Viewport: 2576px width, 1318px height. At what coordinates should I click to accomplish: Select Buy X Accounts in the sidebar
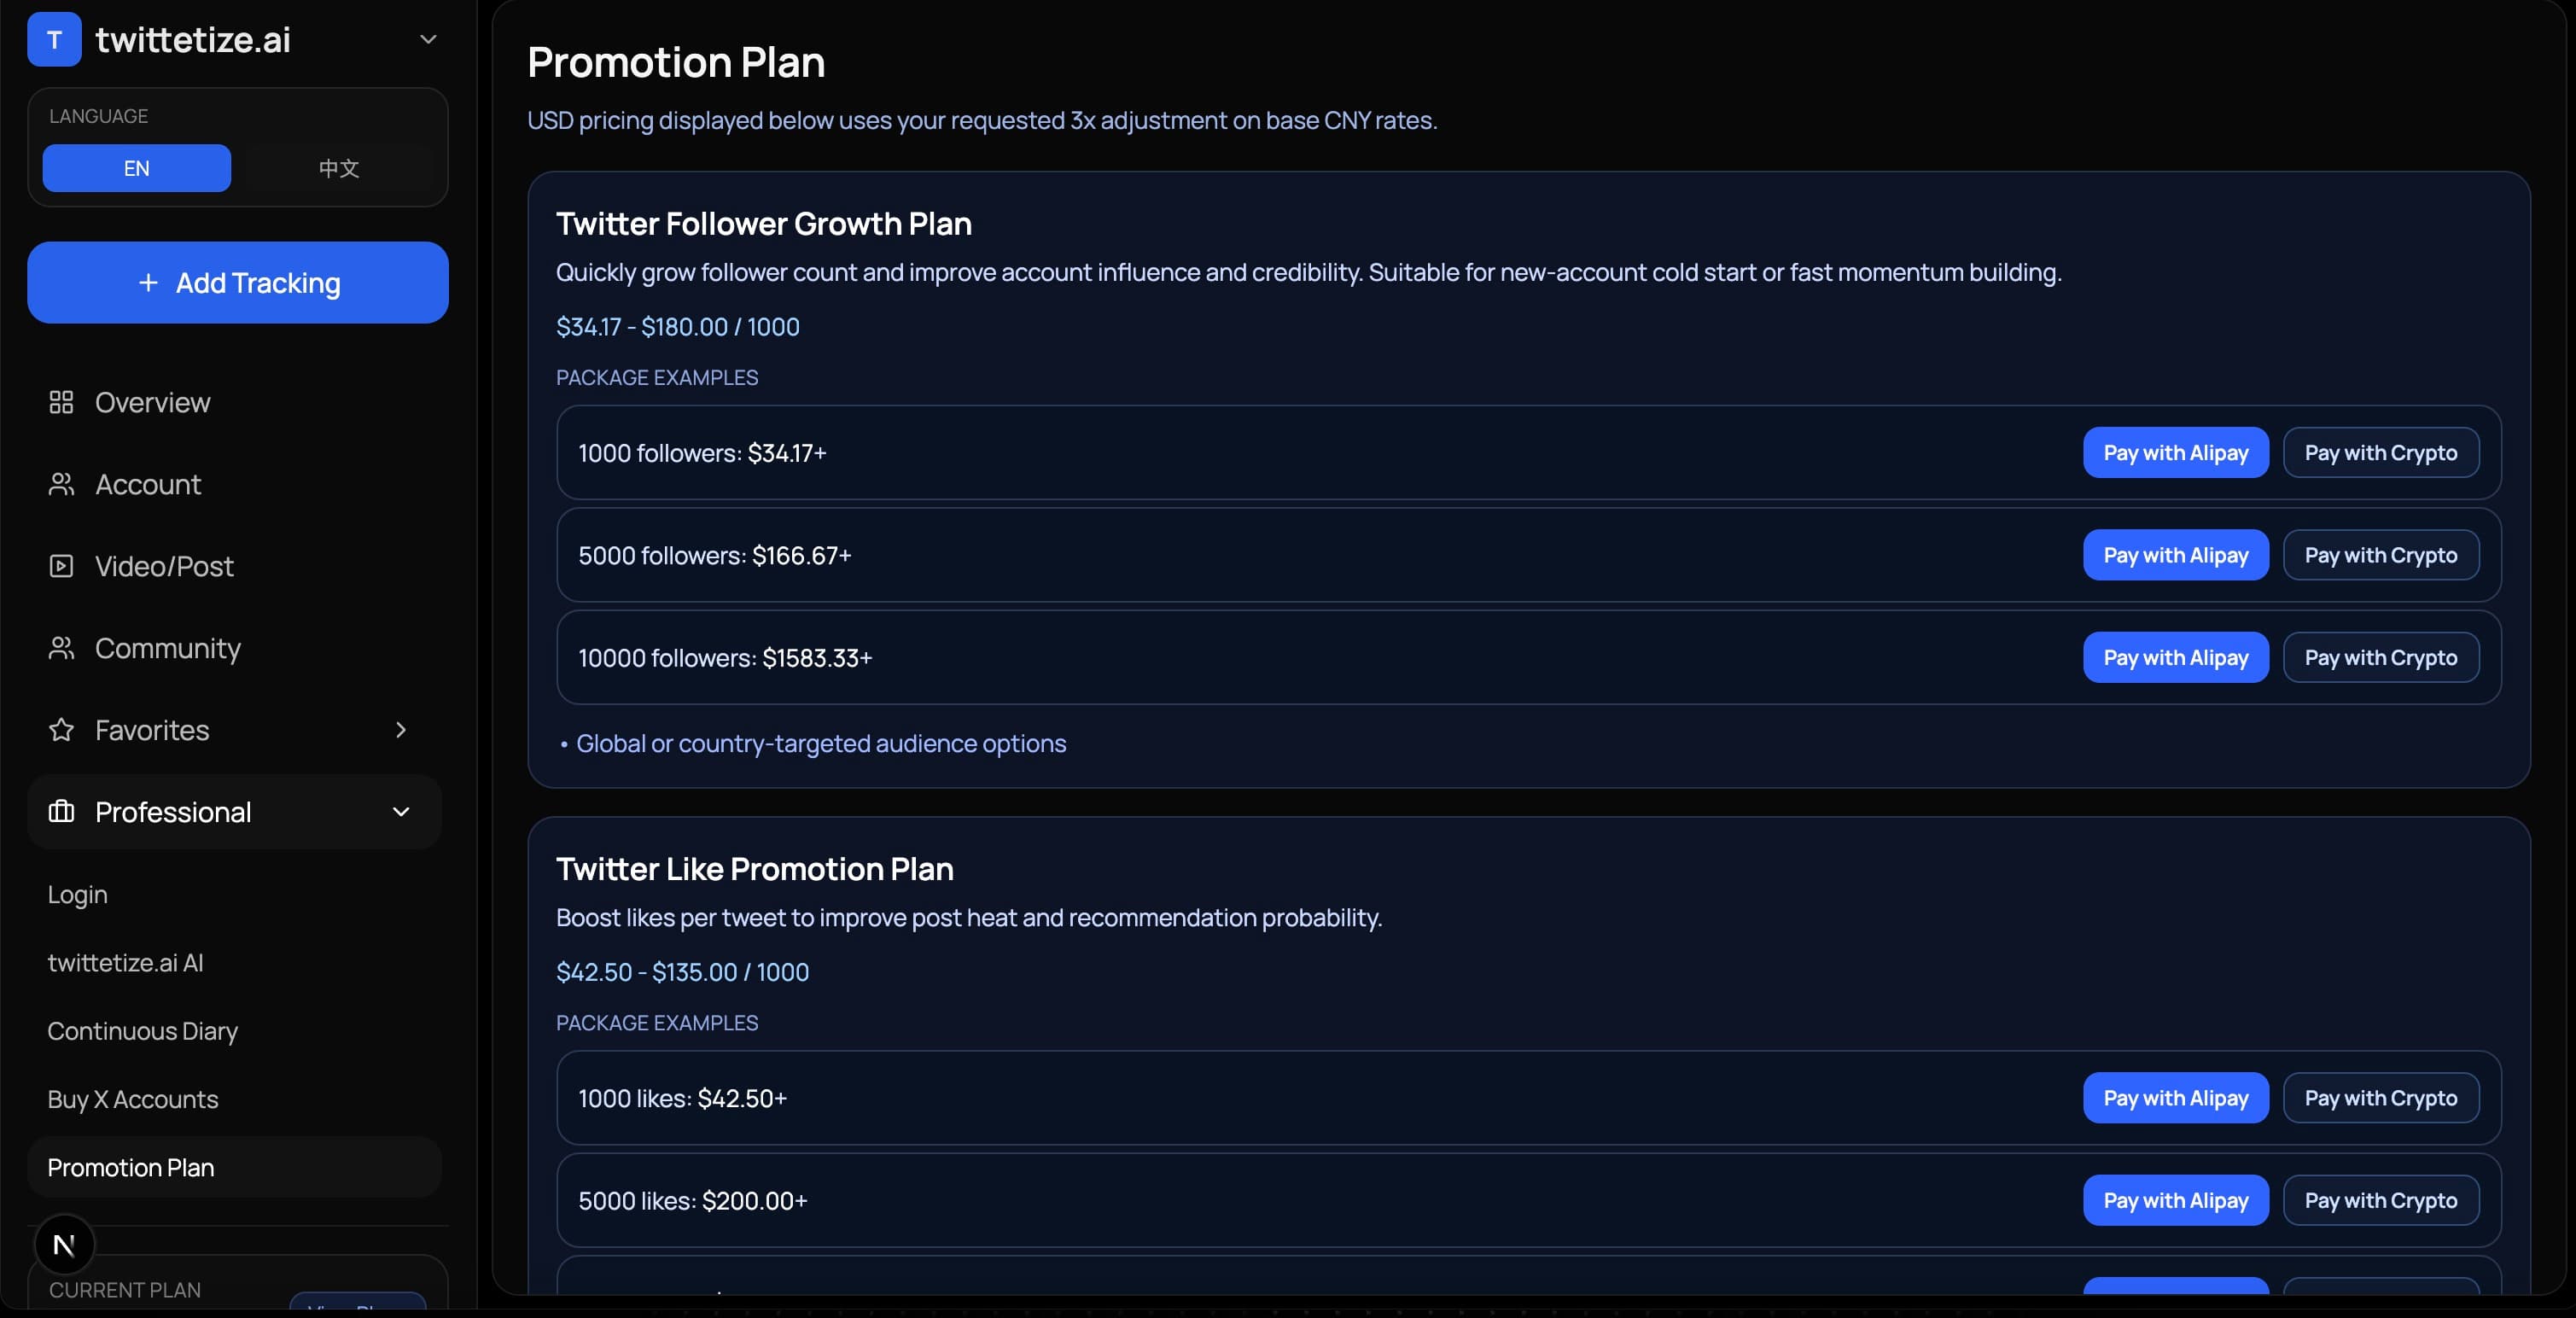[x=132, y=1099]
